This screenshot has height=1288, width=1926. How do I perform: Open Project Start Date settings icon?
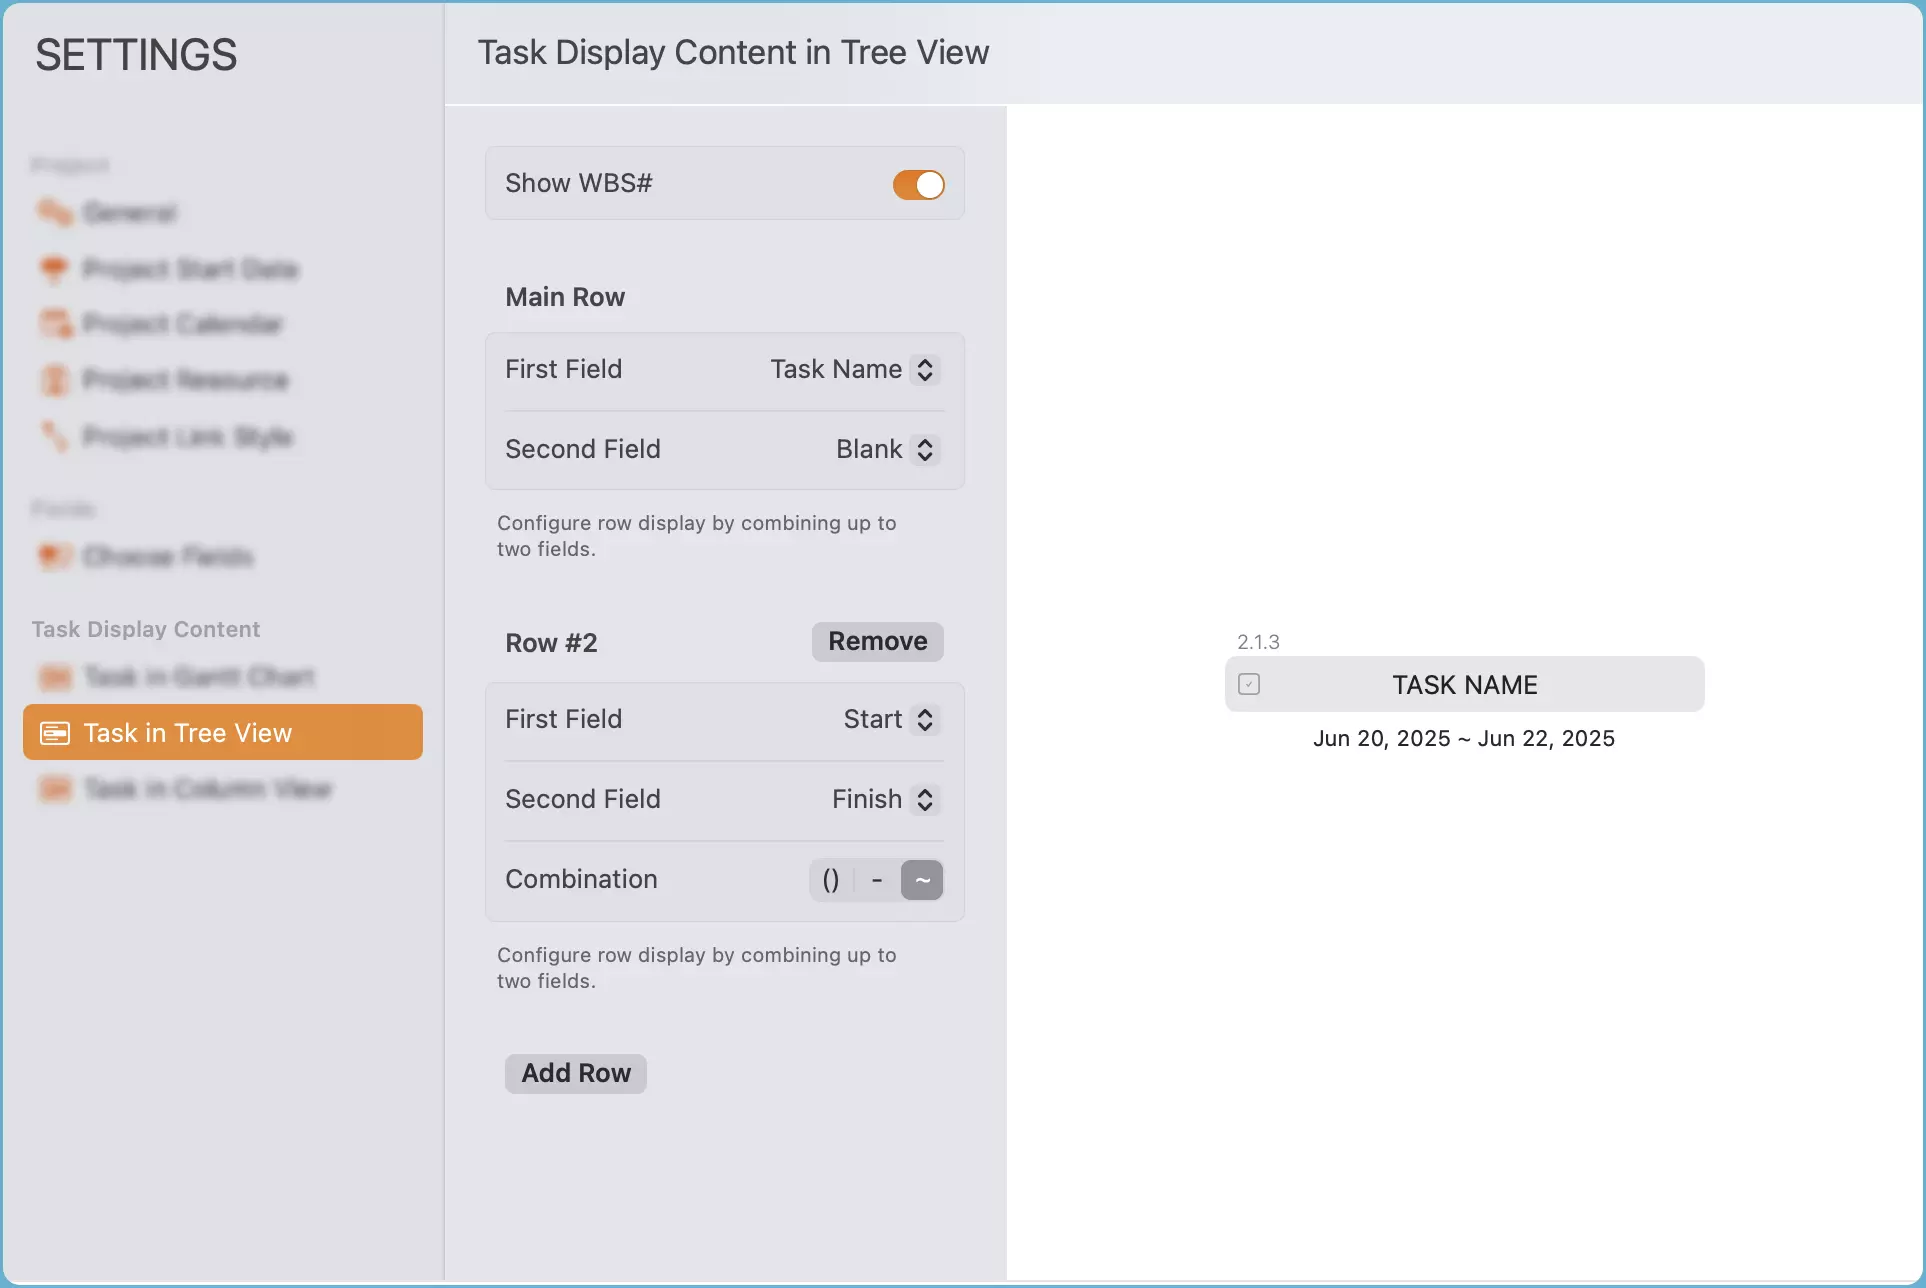tap(55, 268)
